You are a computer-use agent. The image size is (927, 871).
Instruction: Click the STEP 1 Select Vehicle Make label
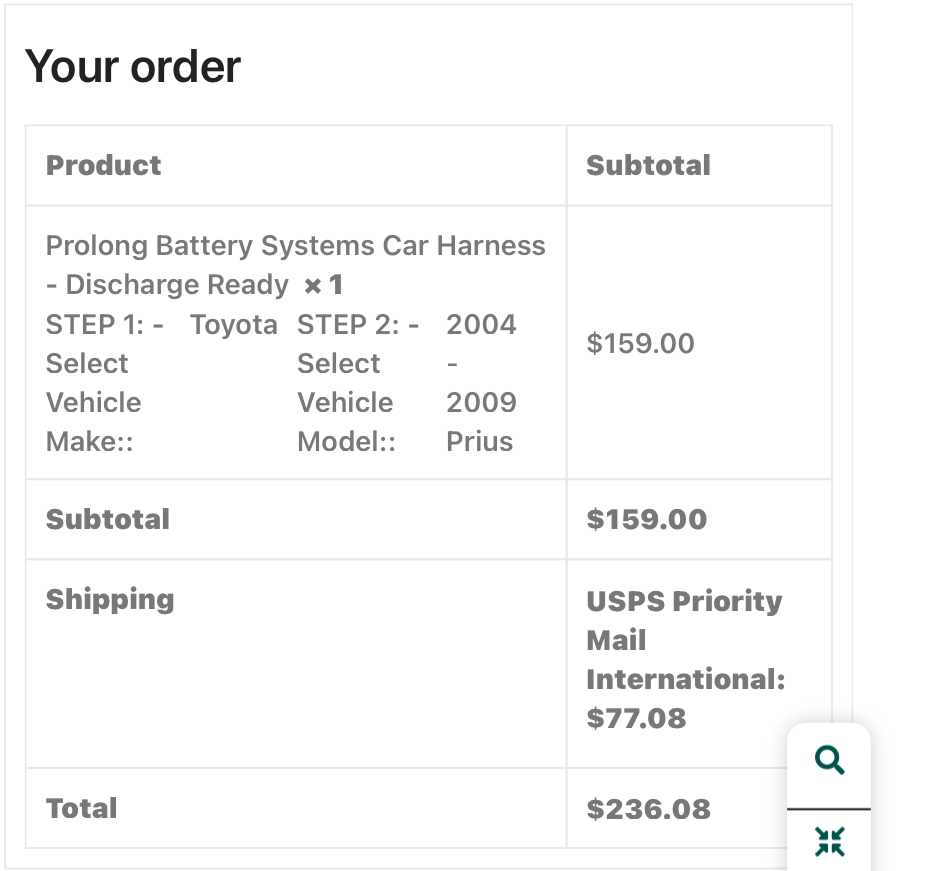105,383
